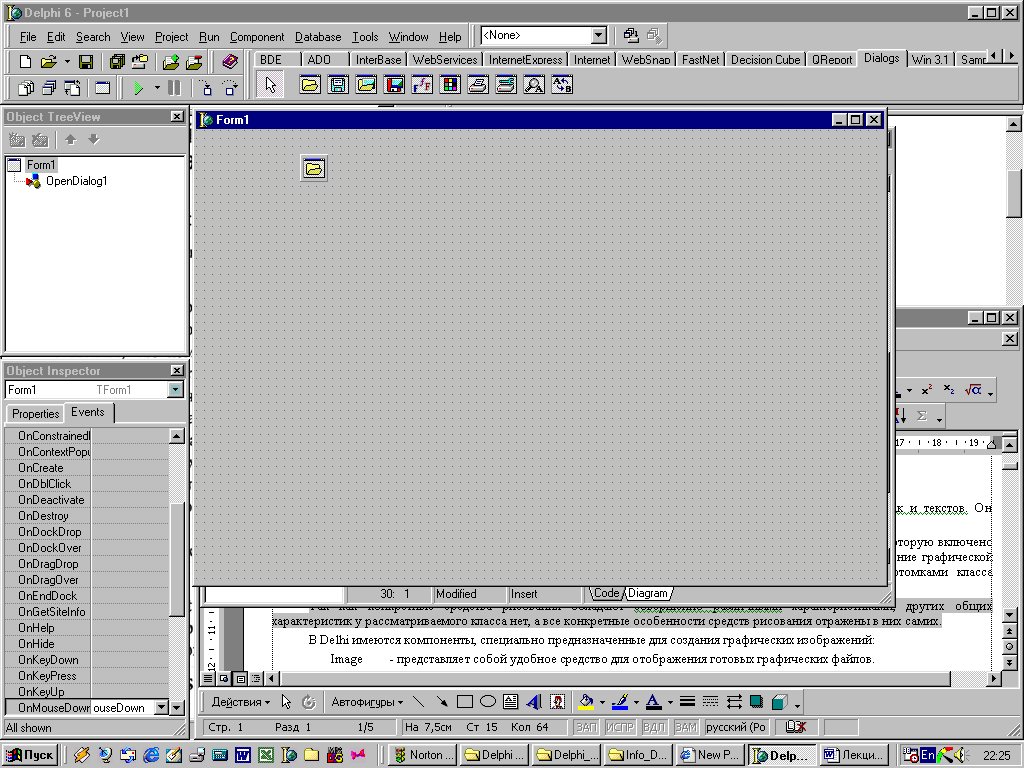
Task: Click the Пуск Start button
Action: pyautogui.click(x=30, y=755)
